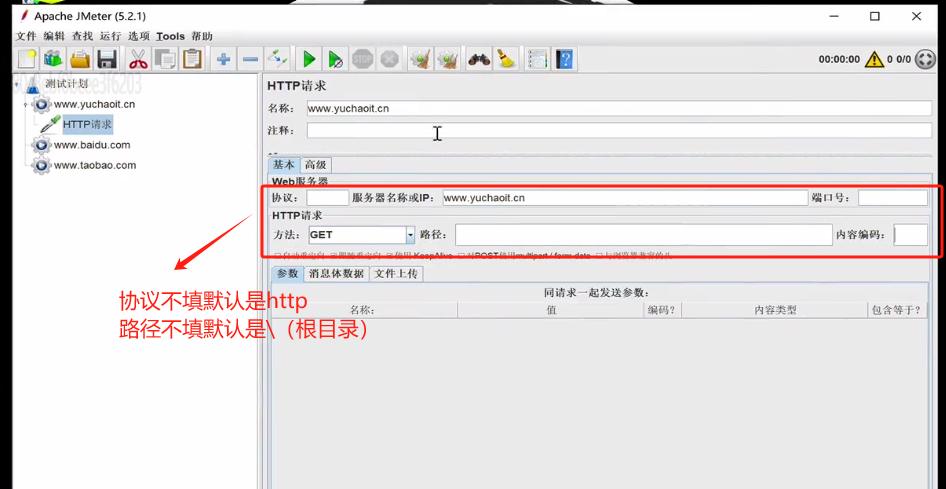Click the 0/0 thread count text

tap(903, 59)
